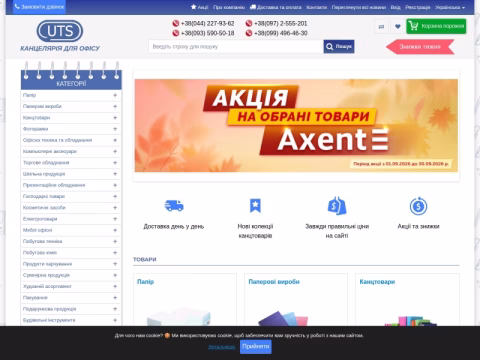Expand Торгове обладнання category plus
480x360 pixels.
point(115,163)
